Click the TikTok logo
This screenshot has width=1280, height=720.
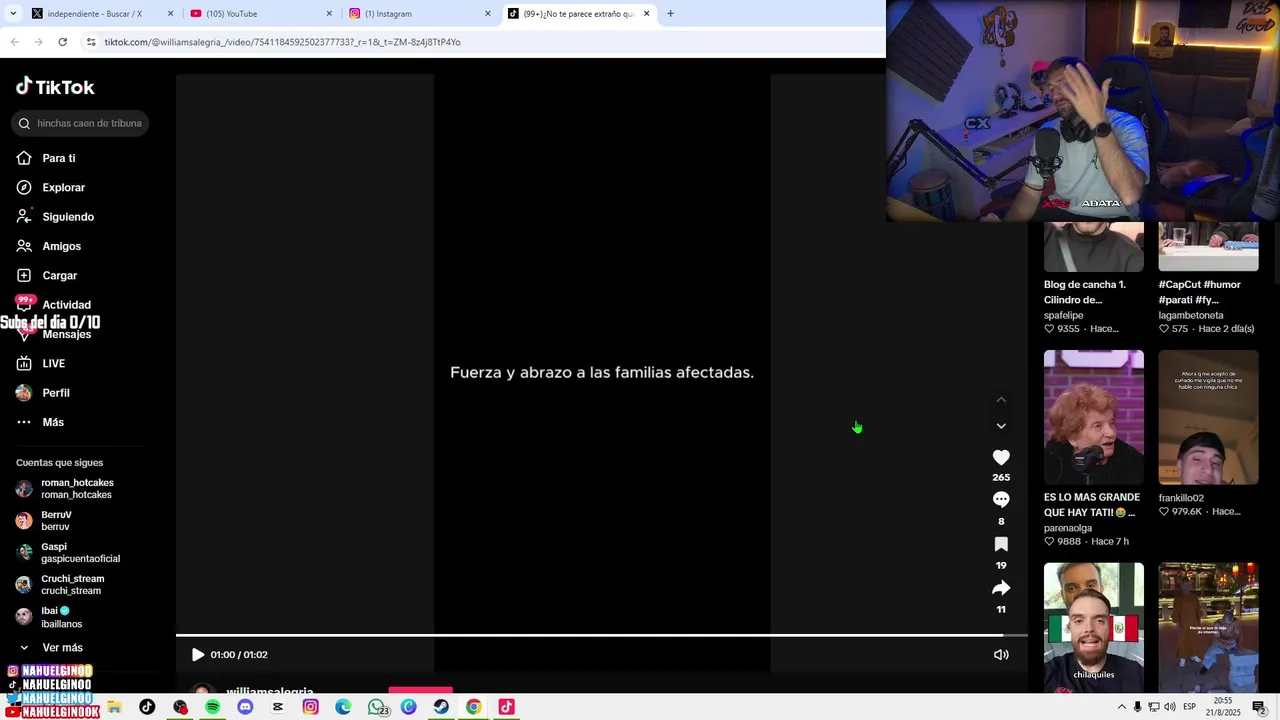(55, 87)
